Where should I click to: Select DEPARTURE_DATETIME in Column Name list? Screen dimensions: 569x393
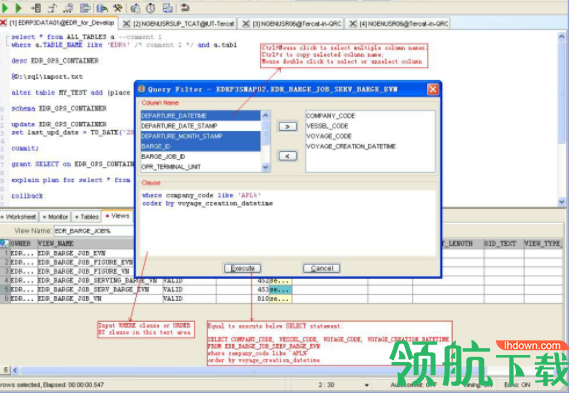[200, 115]
